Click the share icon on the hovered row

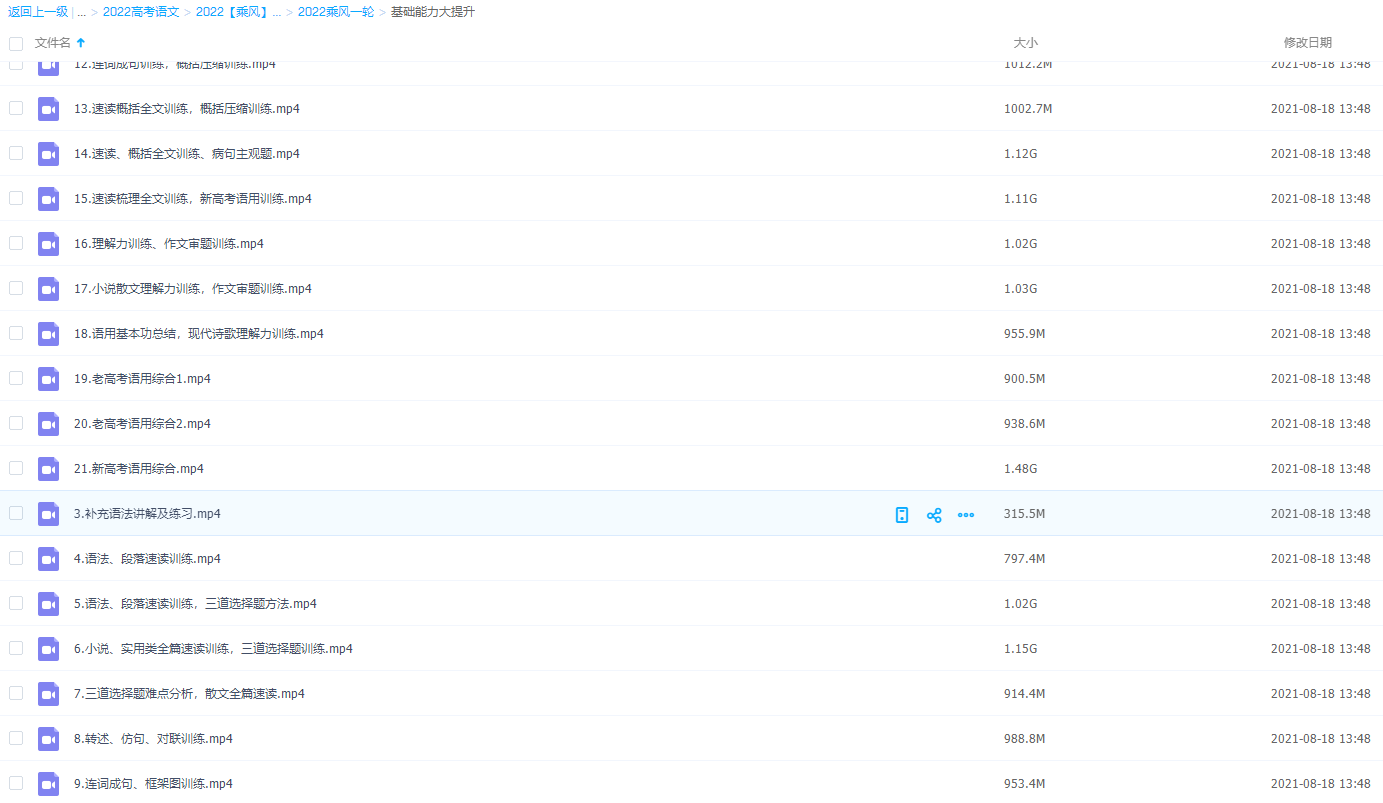tap(934, 515)
